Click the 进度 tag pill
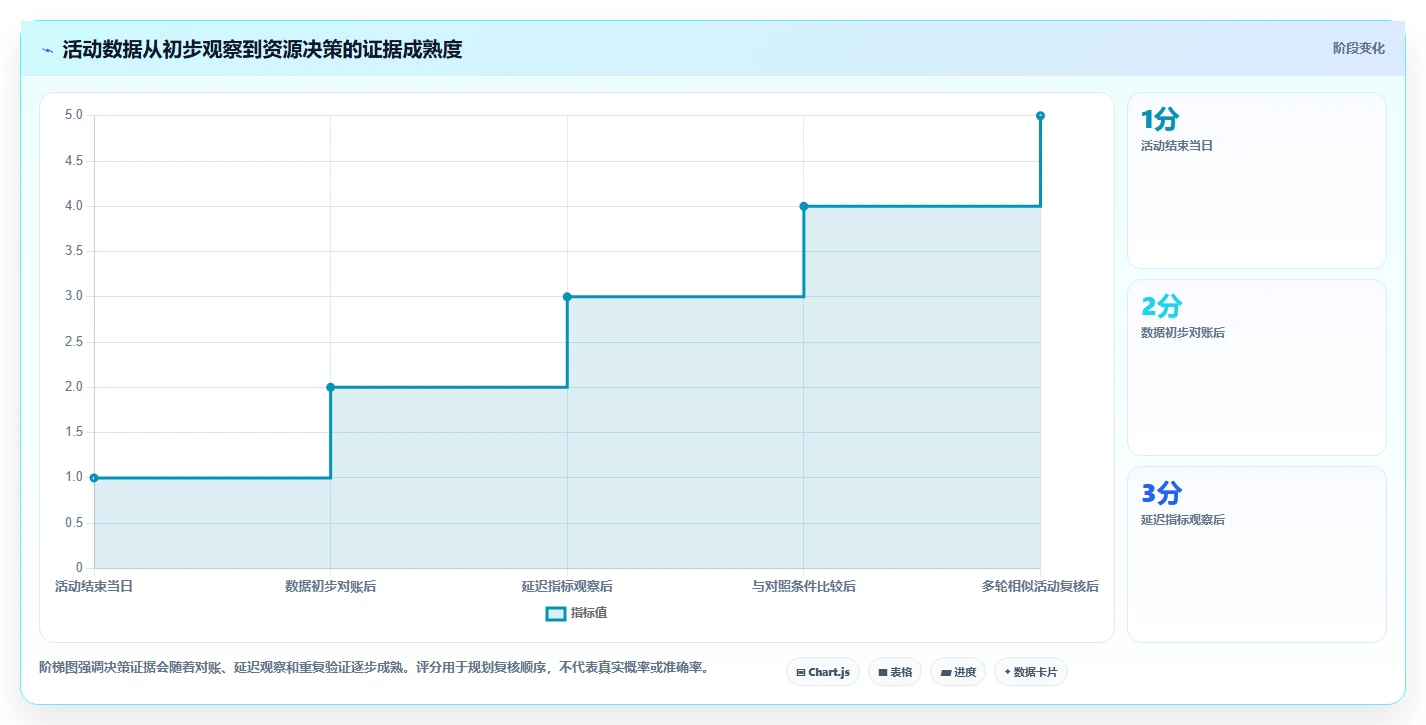Viewport: 1426px width, 725px height. coord(958,672)
